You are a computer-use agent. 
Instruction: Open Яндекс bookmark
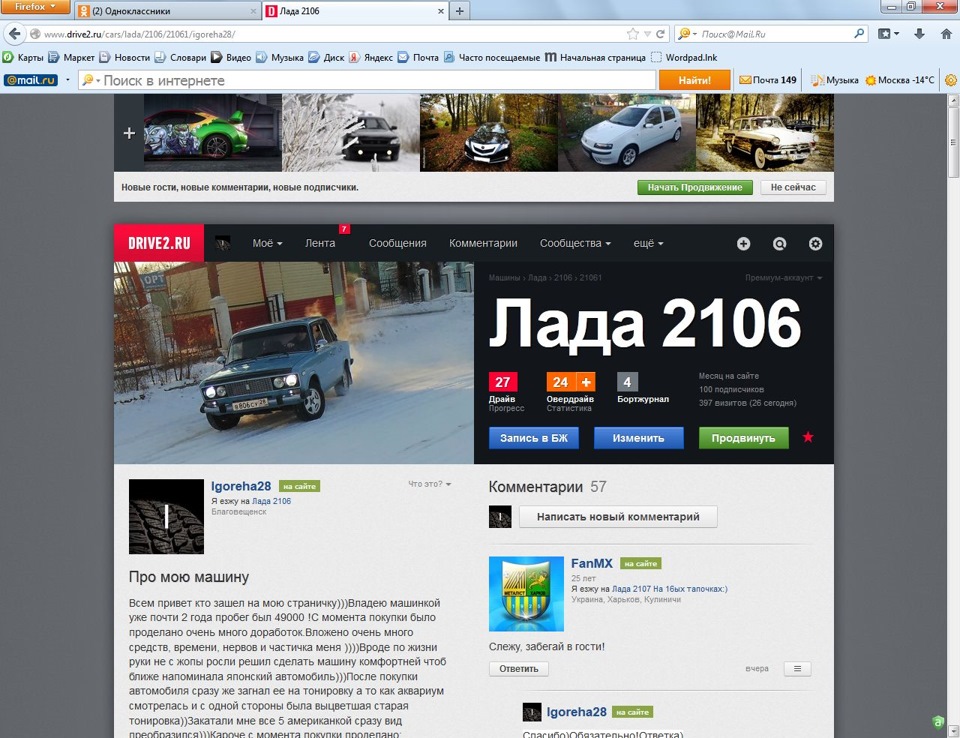[x=371, y=58]
